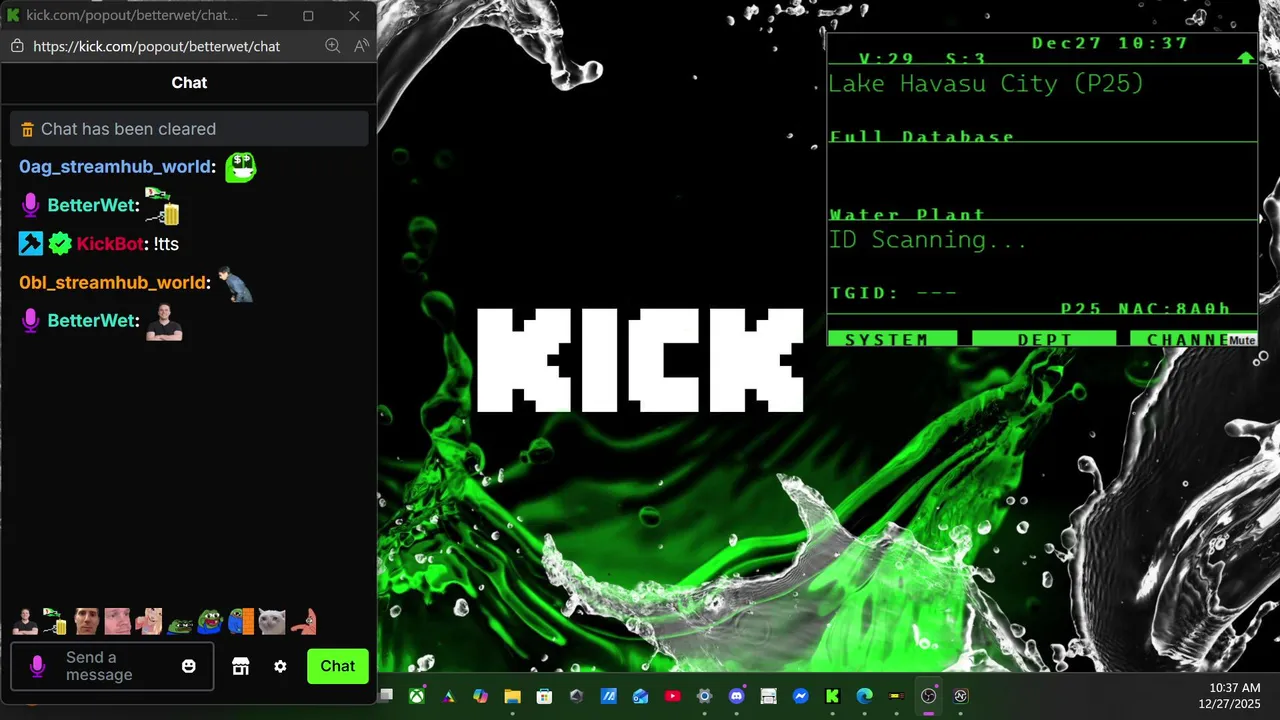Click Lake Havasu City (P25) system name
This screenshot has height=720, width=1280.
point(986,83)
